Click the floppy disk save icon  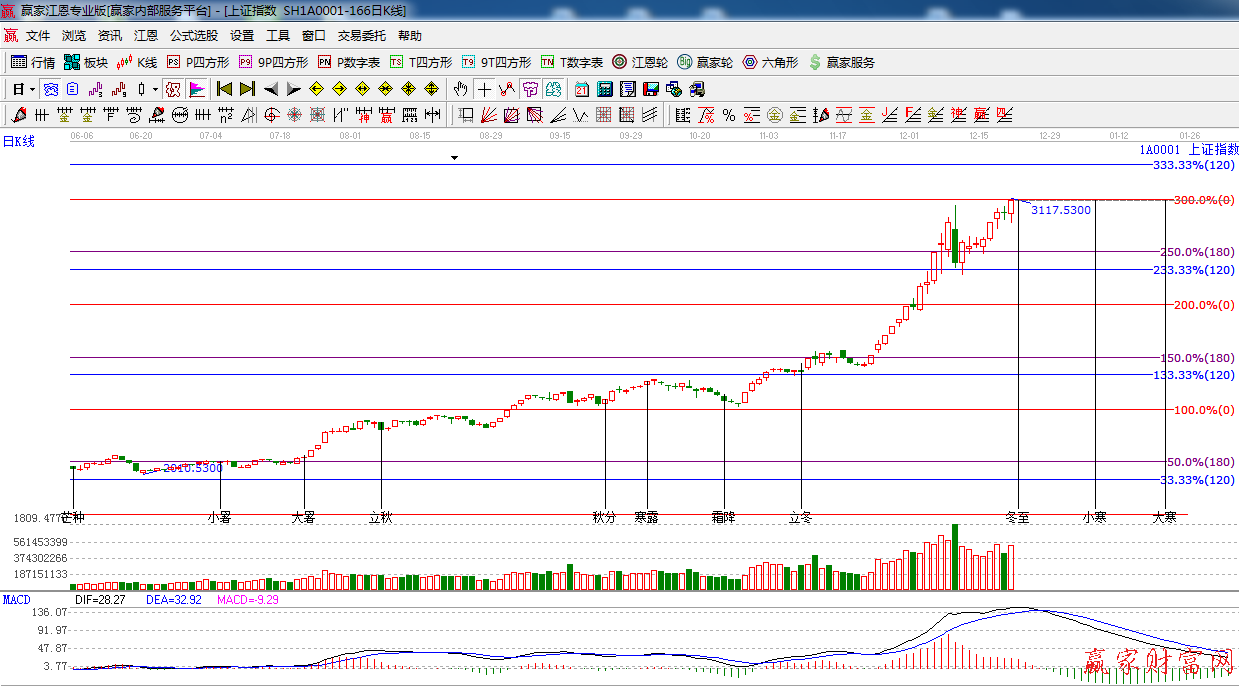point(651,89)
